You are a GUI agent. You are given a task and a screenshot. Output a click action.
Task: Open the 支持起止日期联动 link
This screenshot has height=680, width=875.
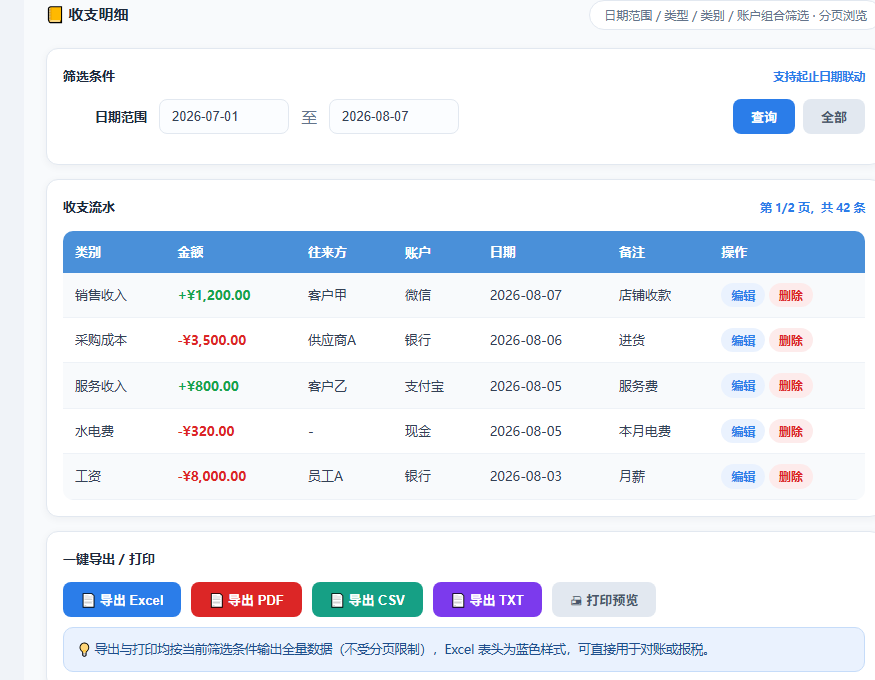point(819,77)
